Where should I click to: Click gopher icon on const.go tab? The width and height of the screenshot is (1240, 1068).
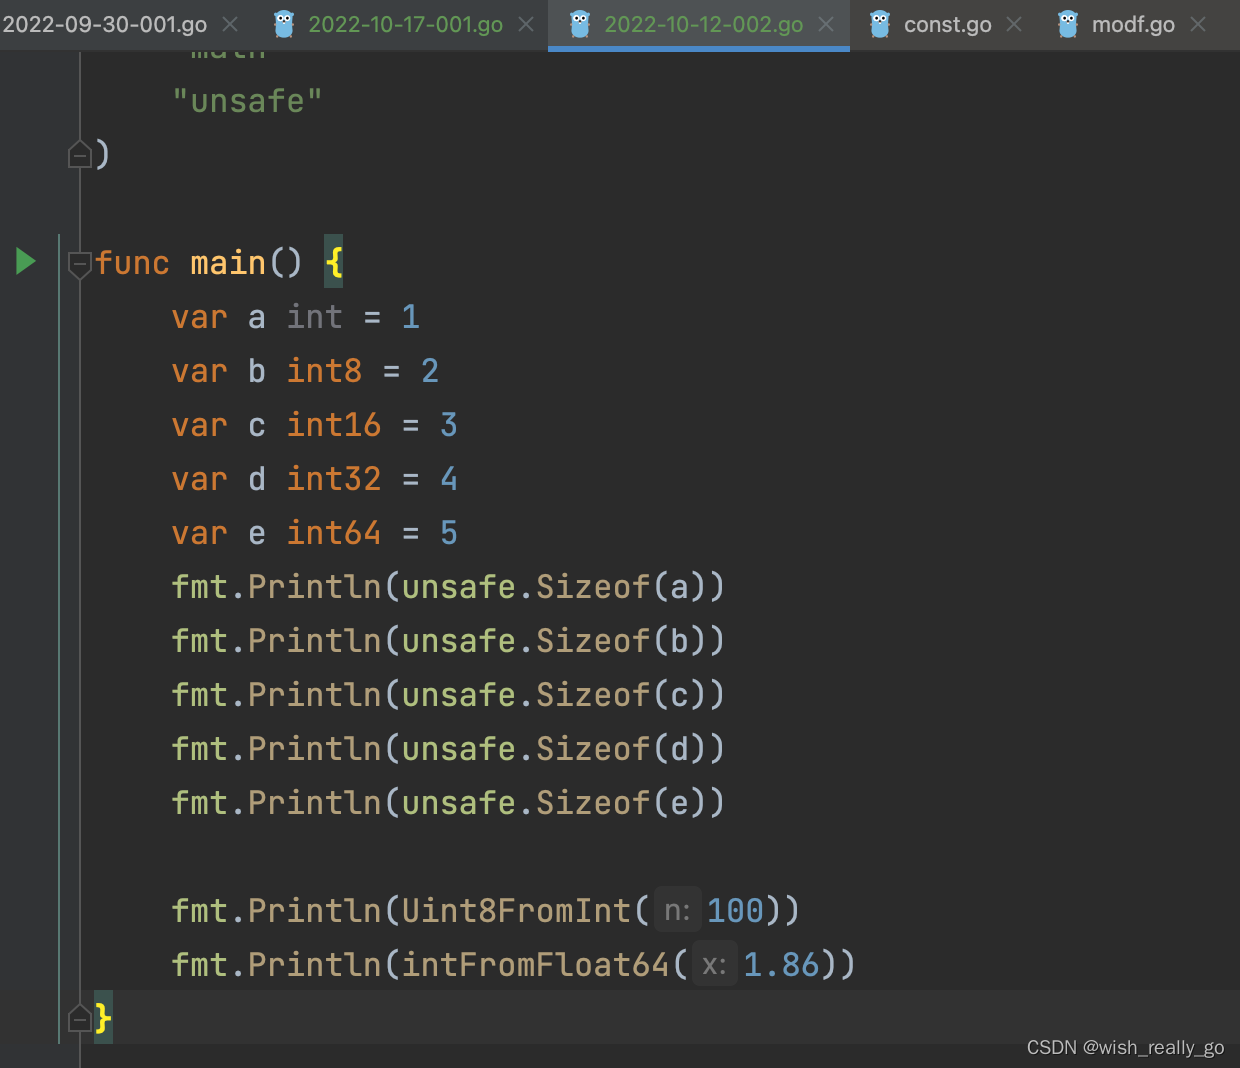880,24
